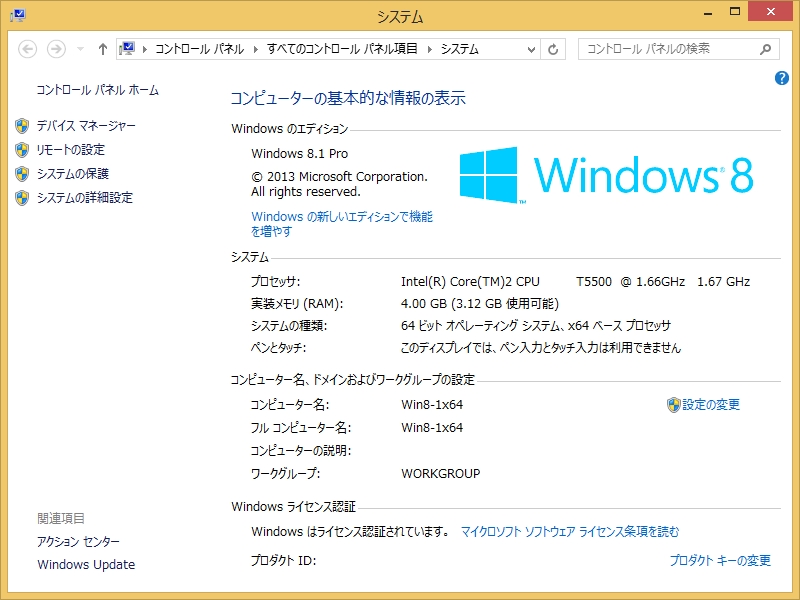
Task: Click shield icon beside リモートの設定
Action: click(x=22, y=149)
